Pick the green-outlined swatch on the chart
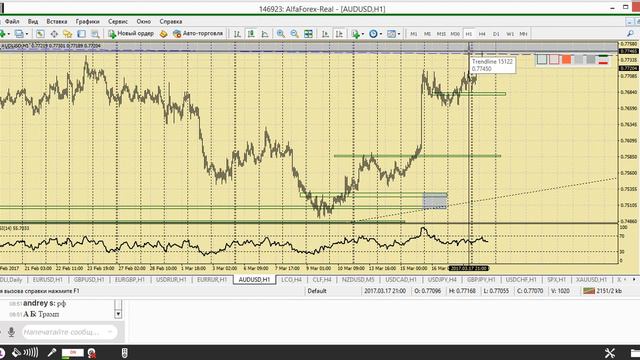Screen dimensions: 640x360 [542, 60]
